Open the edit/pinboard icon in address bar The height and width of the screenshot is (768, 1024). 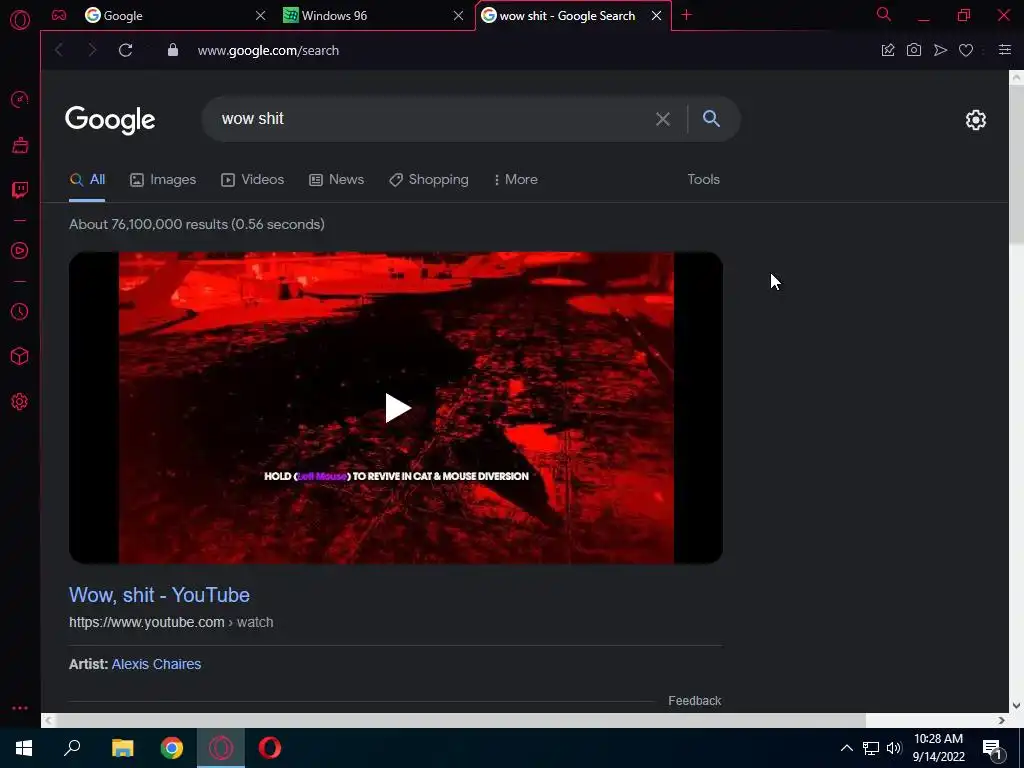pyautogui.click(x=888, y=50)
